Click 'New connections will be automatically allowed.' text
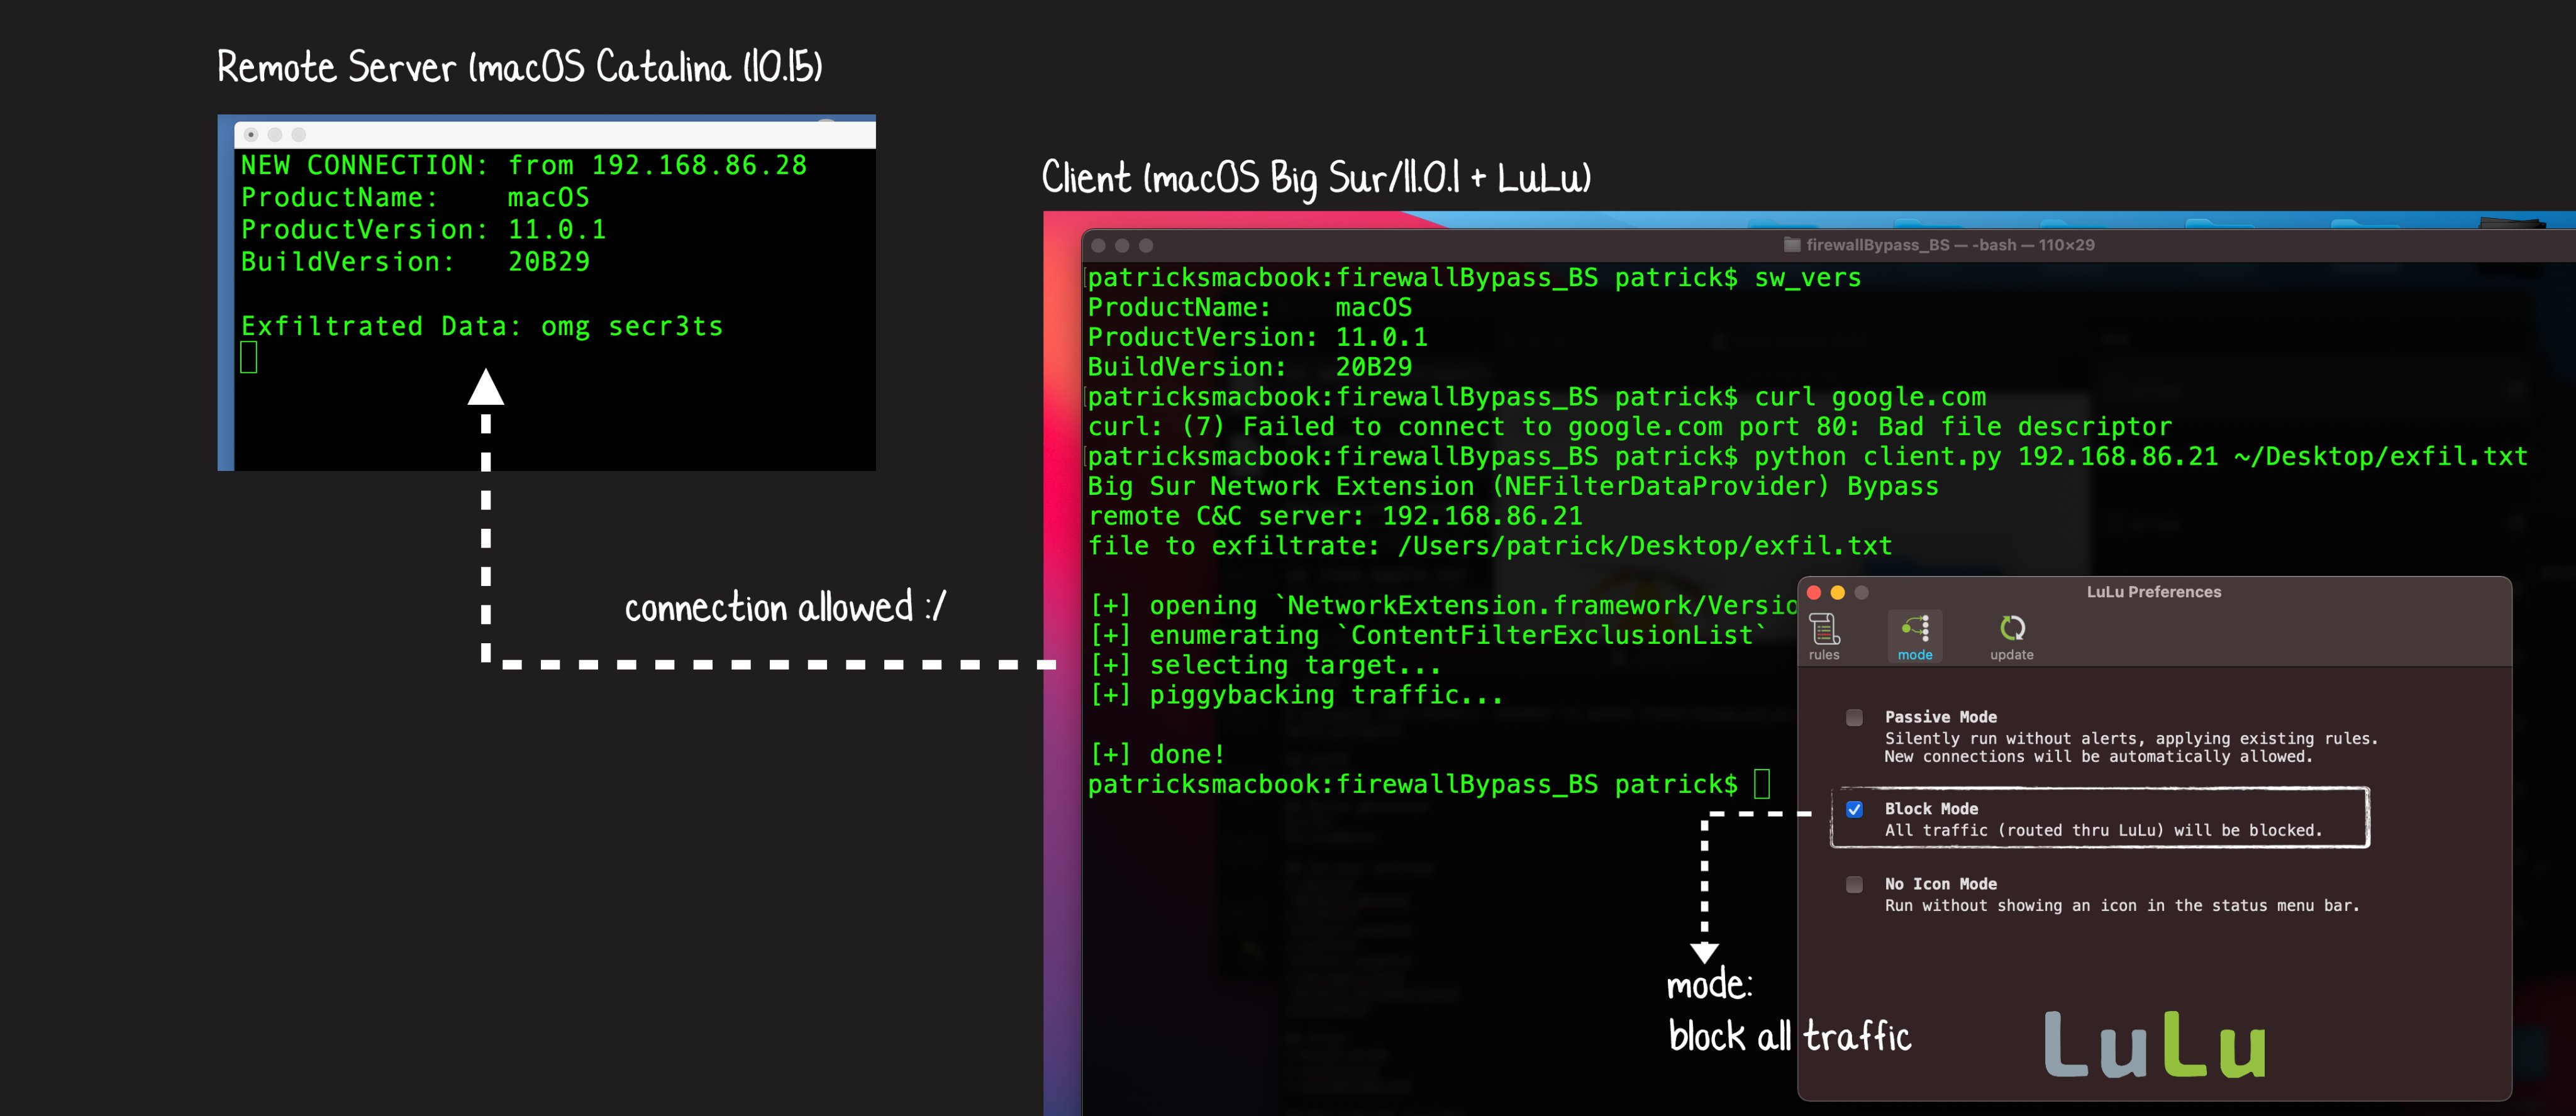Image resolution: width=2576 pixels, height=1116 pixels. click(x=2099, y=757)
